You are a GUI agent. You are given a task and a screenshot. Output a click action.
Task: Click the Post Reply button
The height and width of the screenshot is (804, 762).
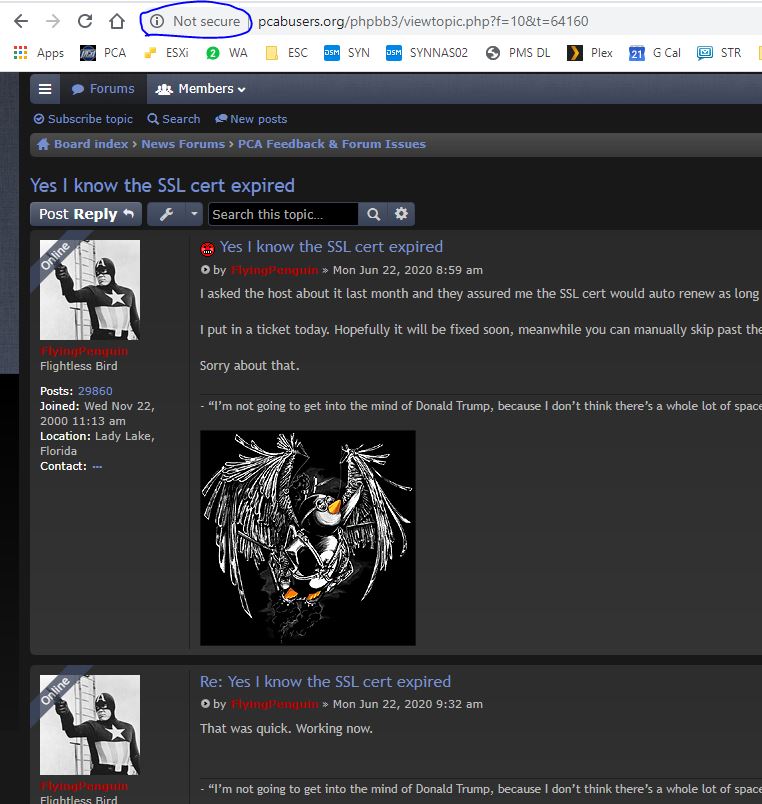(x=86, y=214)
